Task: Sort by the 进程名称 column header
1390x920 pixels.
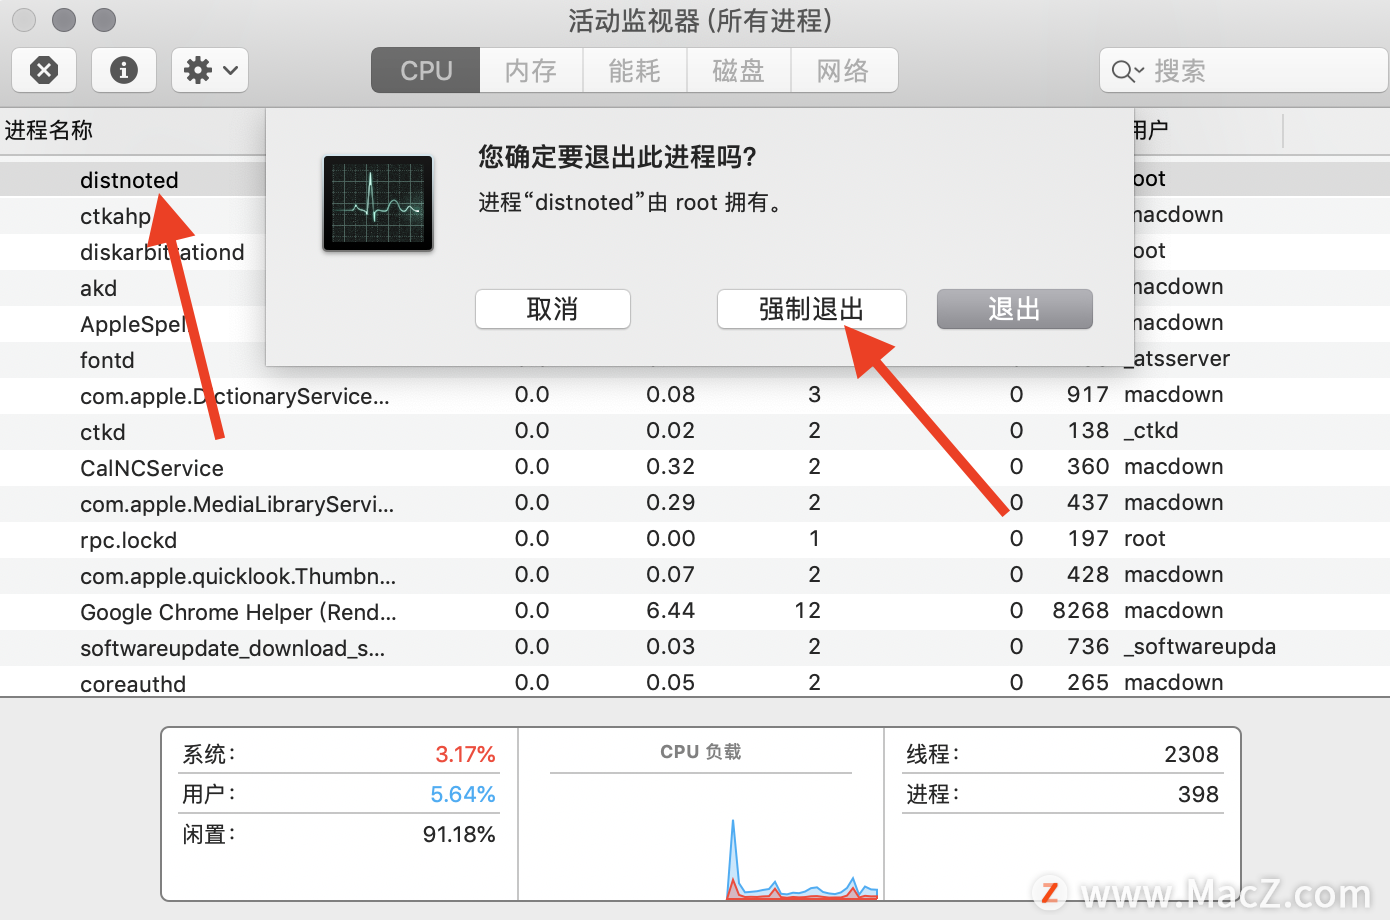Action: coord(49,130)
